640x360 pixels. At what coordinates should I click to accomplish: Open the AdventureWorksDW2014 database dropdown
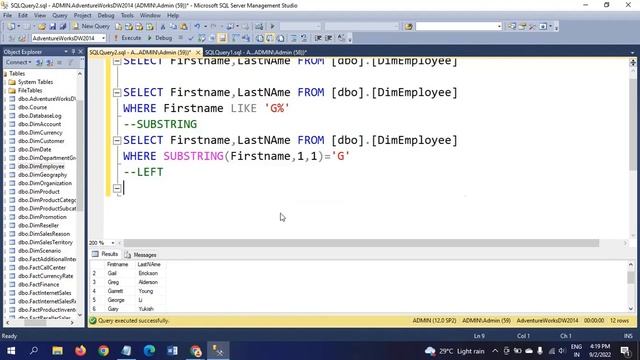point(103,38)
